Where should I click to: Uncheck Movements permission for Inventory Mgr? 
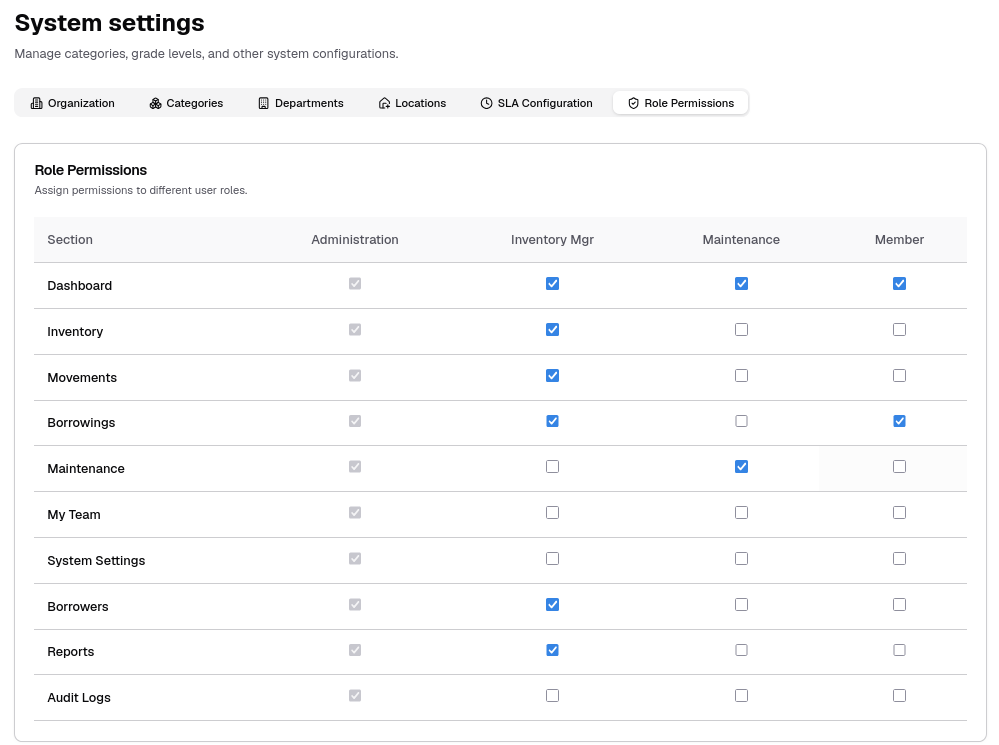[552, 375]
